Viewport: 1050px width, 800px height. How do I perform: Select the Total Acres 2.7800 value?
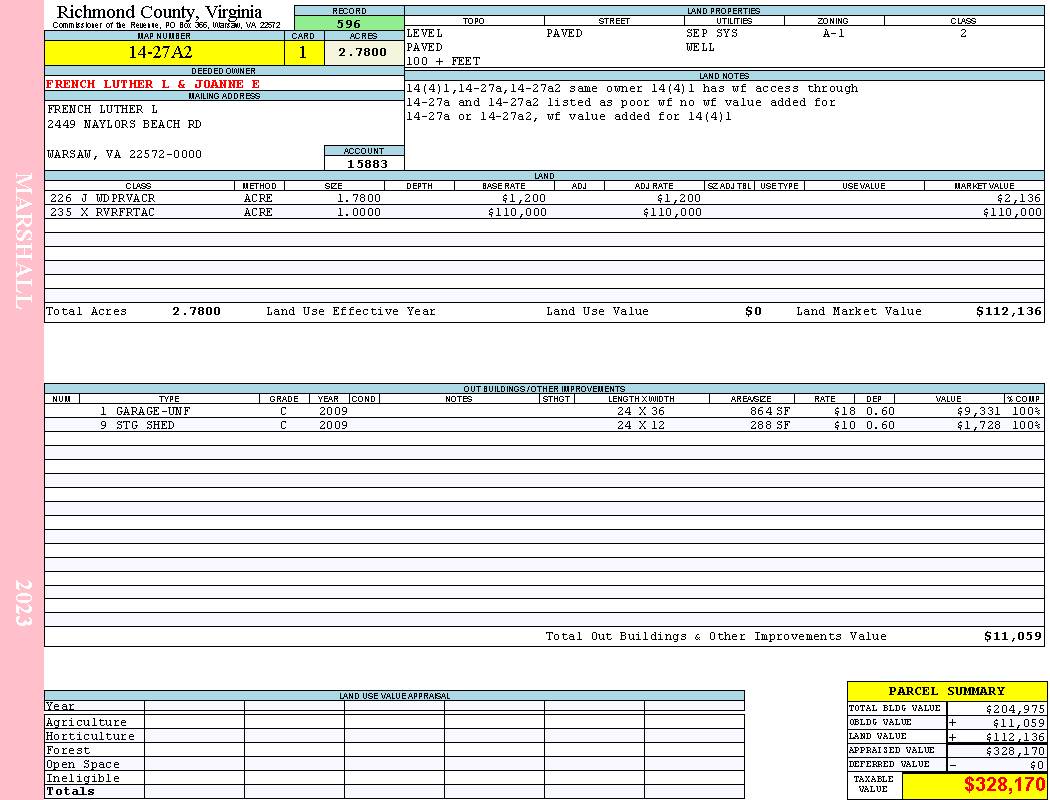(196, 311)
